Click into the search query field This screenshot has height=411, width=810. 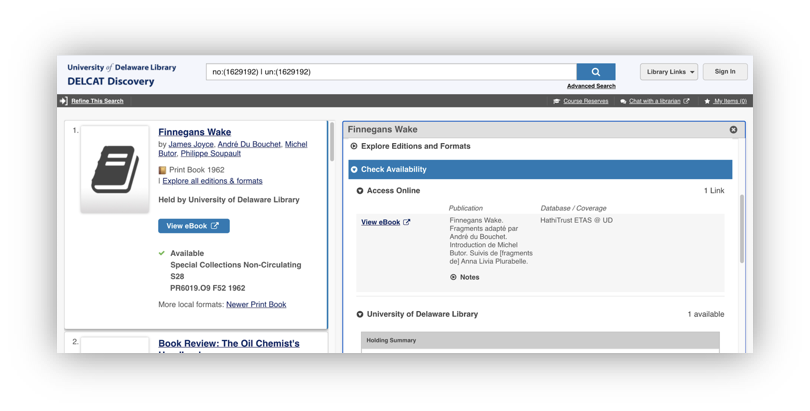[391, 72]
